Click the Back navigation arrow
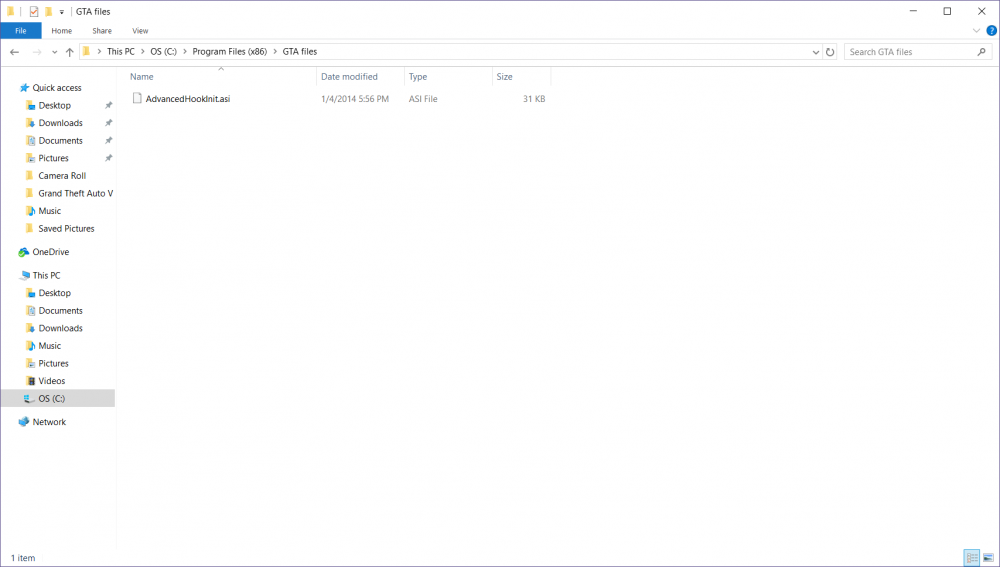The width and height of the screenshot is (1000, 567). 15,52
